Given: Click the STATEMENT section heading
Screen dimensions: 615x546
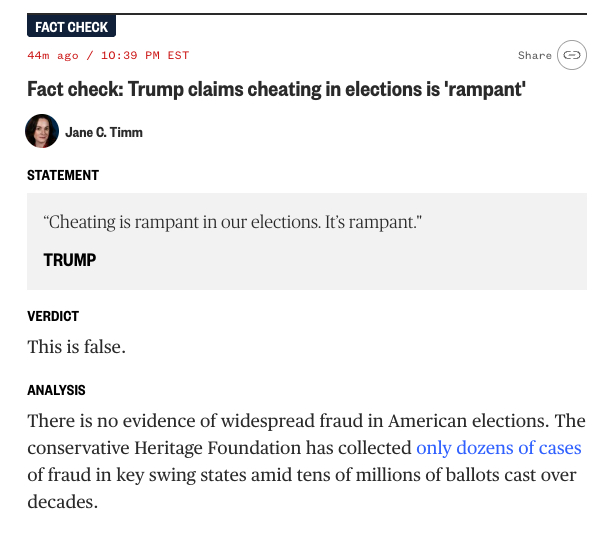Looking at the screenshot, I should (63, 175).
